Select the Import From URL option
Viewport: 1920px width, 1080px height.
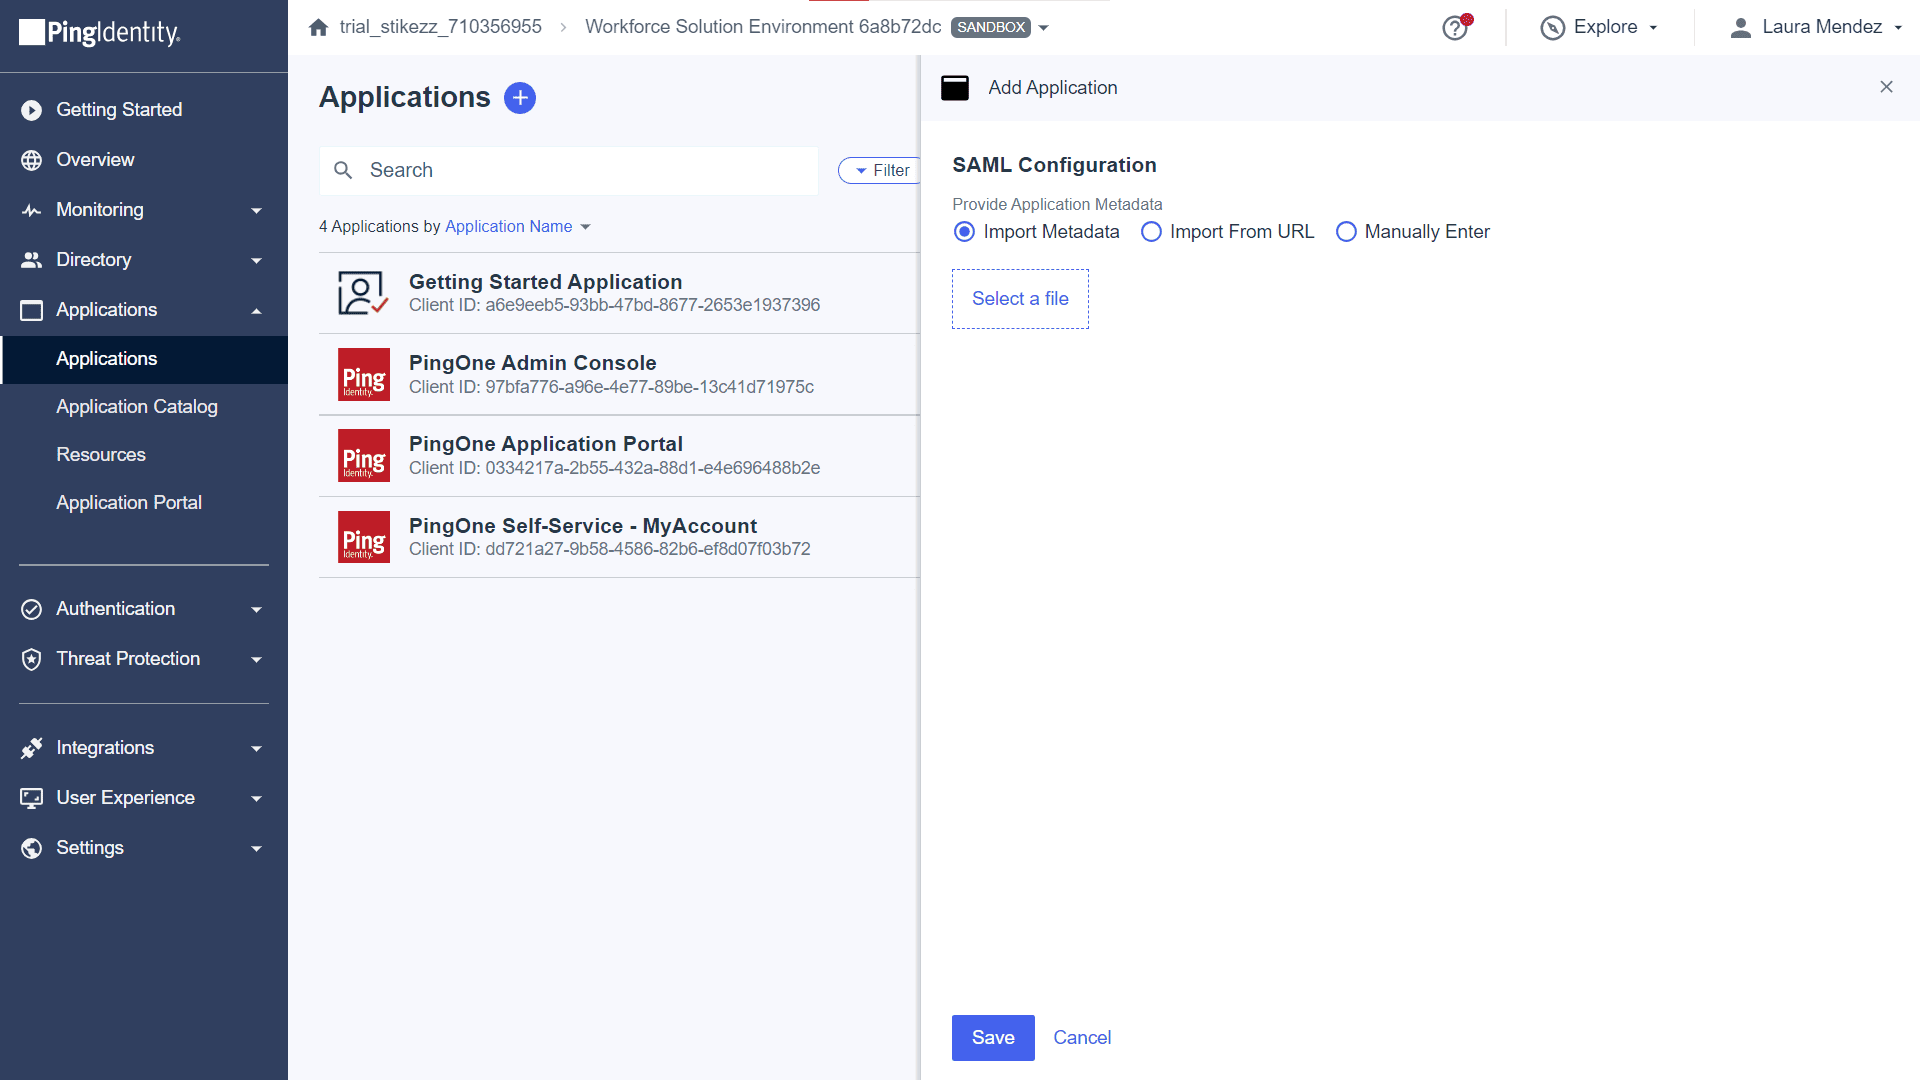pyautogui.click(x=1149, y=232)
